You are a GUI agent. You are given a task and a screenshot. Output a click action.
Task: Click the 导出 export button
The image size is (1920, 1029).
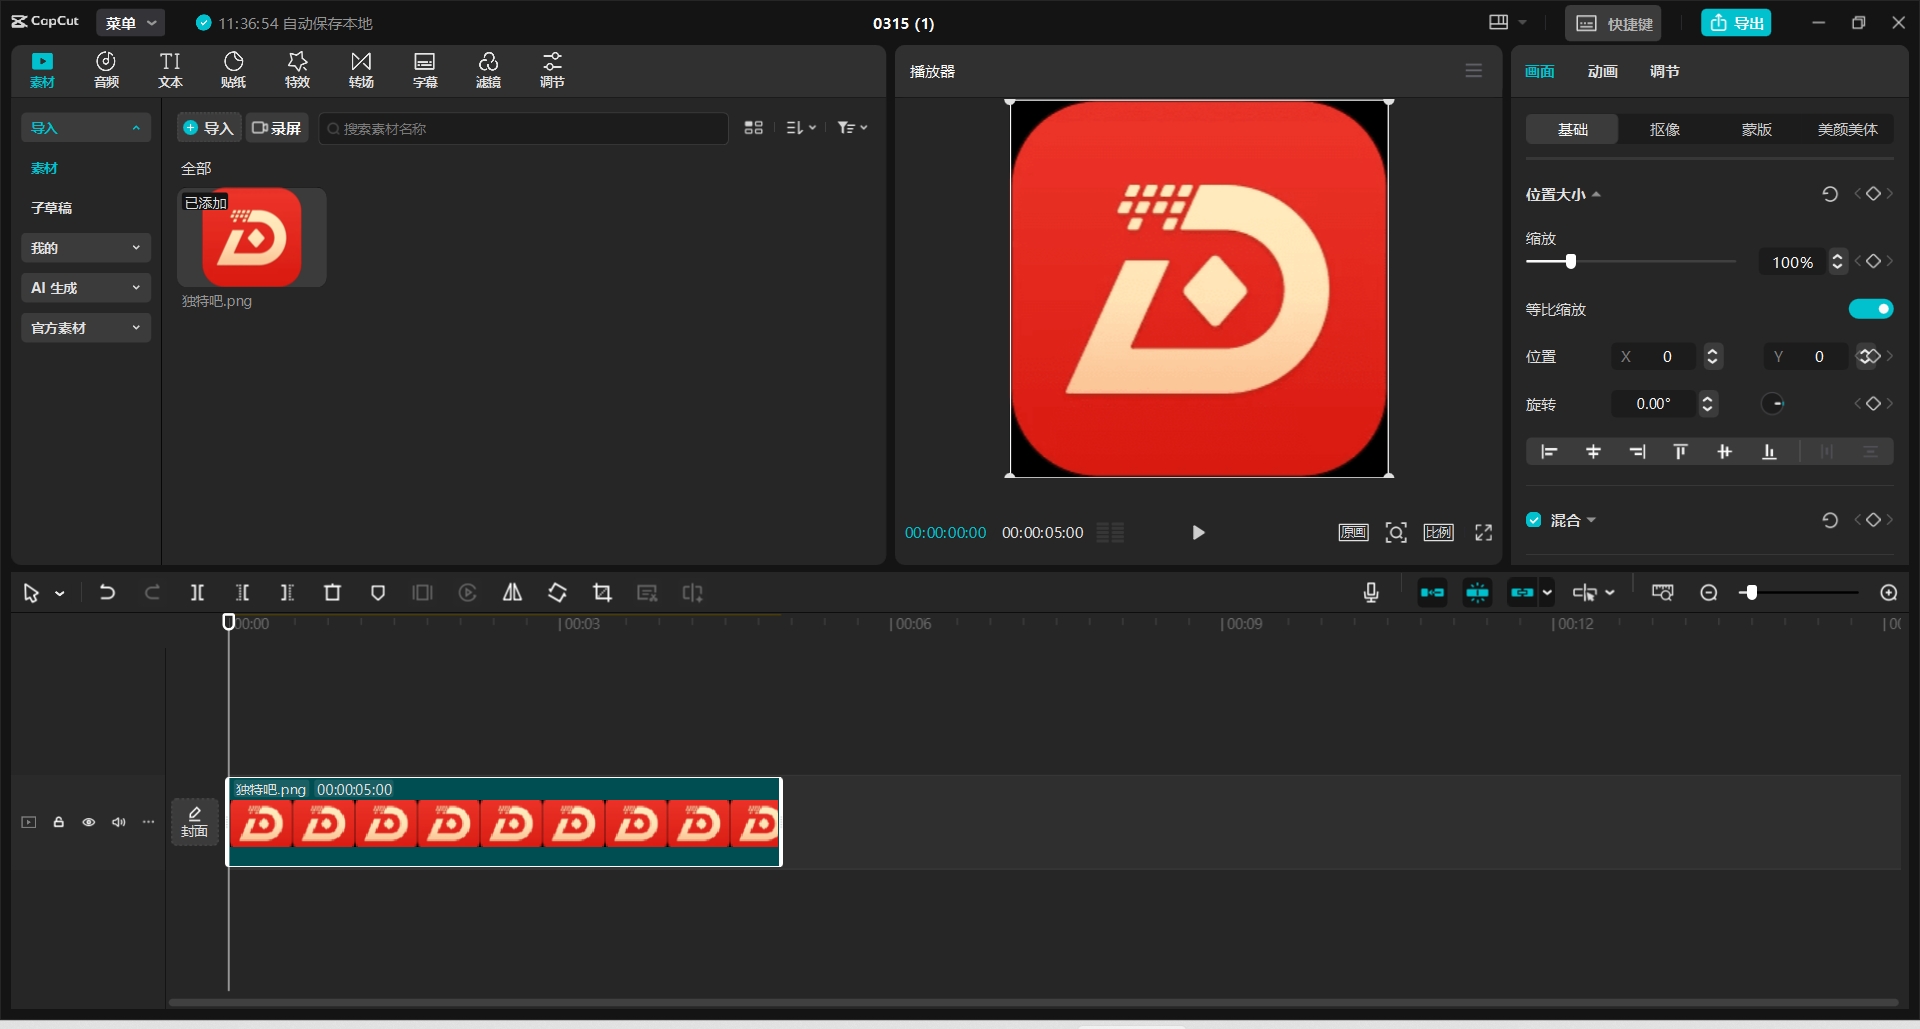click(1736, 23)
